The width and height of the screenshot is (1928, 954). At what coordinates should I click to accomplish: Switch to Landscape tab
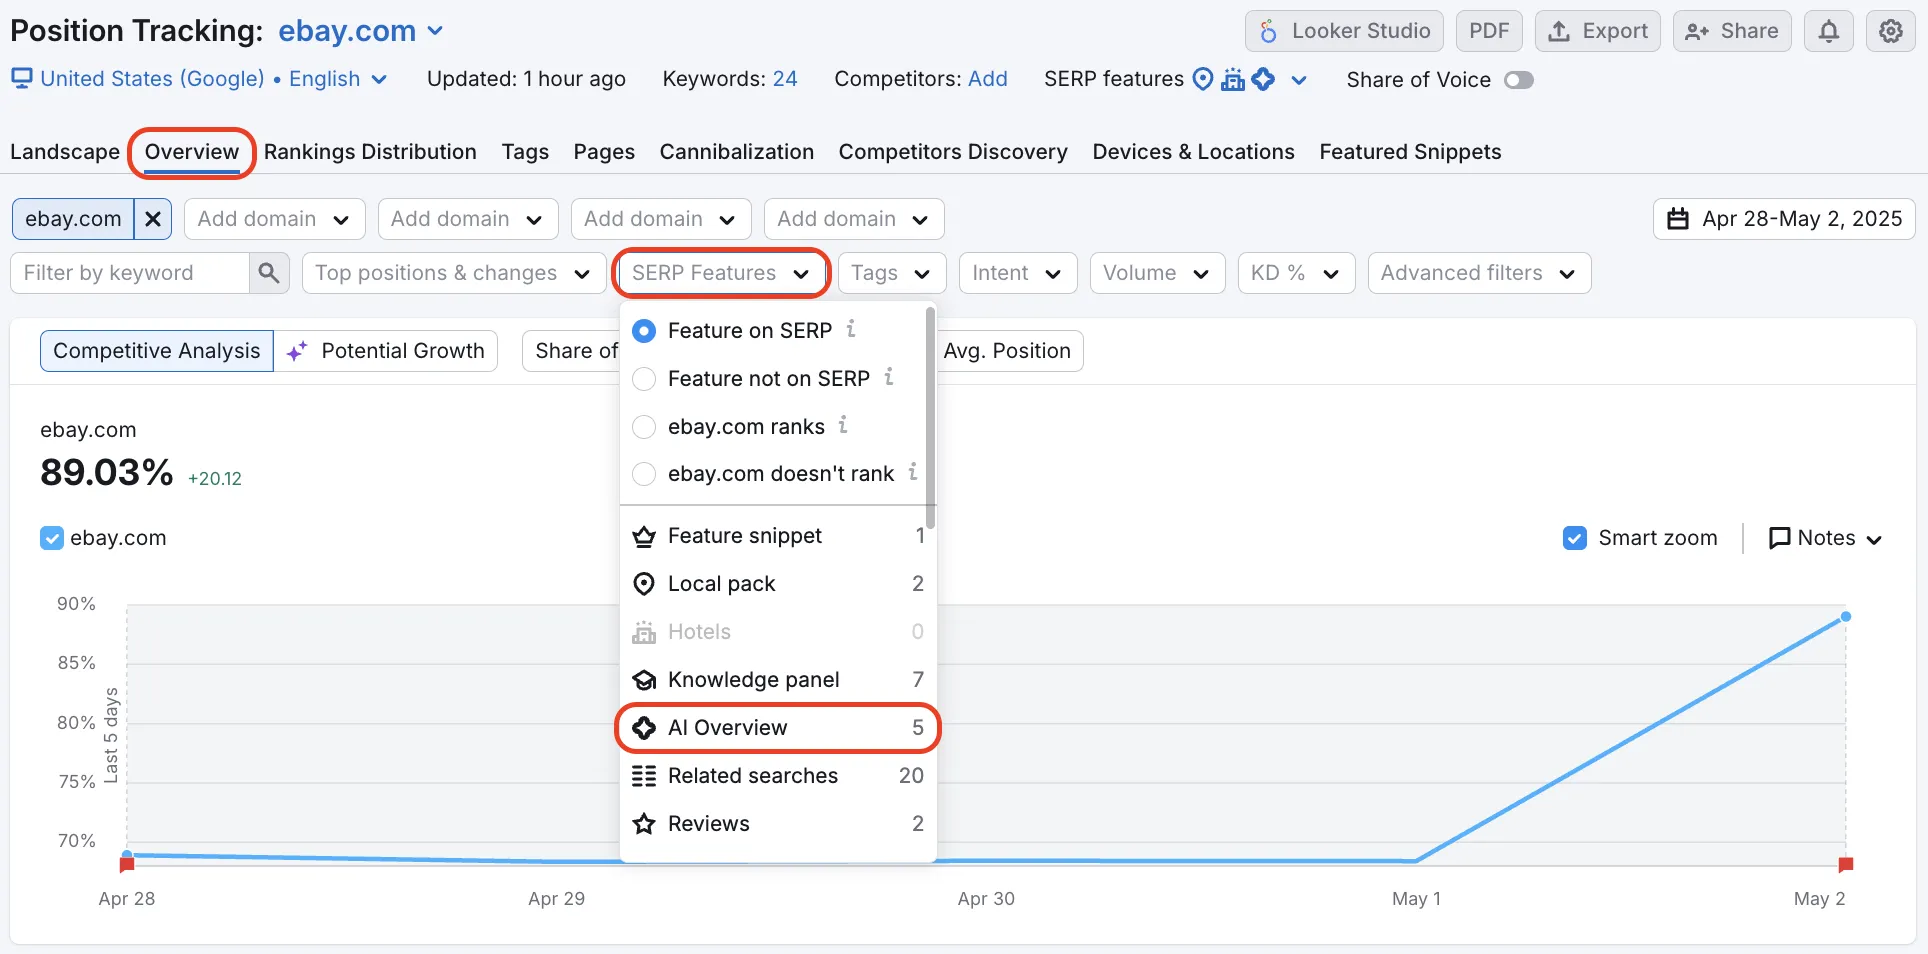point(65,152)
